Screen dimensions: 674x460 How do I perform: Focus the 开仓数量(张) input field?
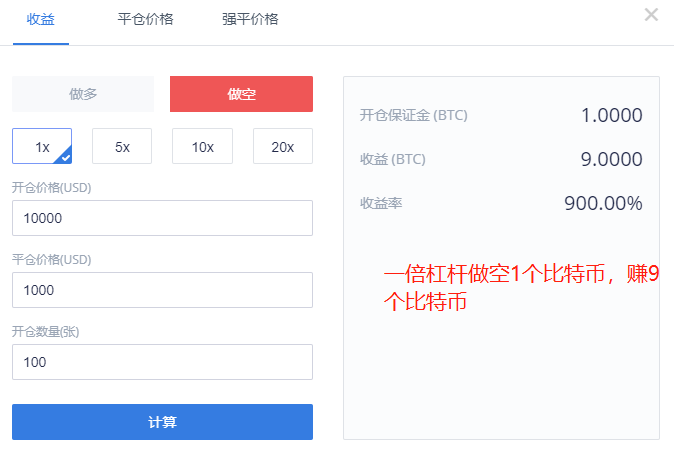[x=162, y=362]
